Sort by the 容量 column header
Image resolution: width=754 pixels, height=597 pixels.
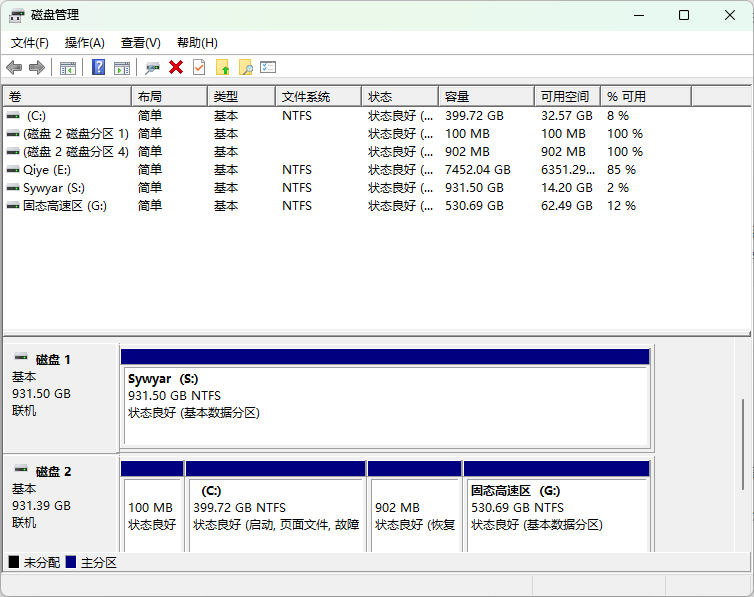[x=487, y=97]
